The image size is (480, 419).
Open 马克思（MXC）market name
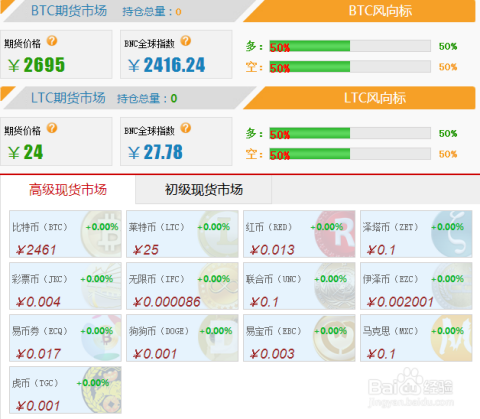click(x=391, y=331)
